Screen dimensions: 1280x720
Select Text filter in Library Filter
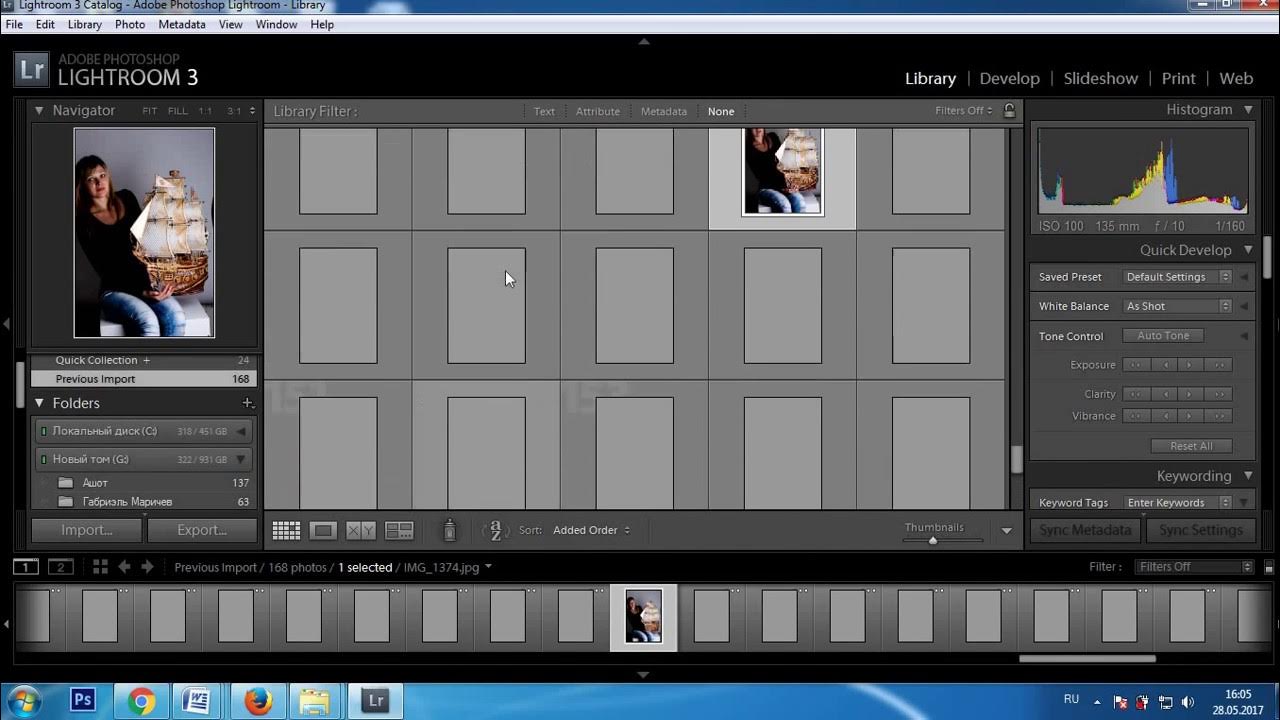[x=544, y=112]
